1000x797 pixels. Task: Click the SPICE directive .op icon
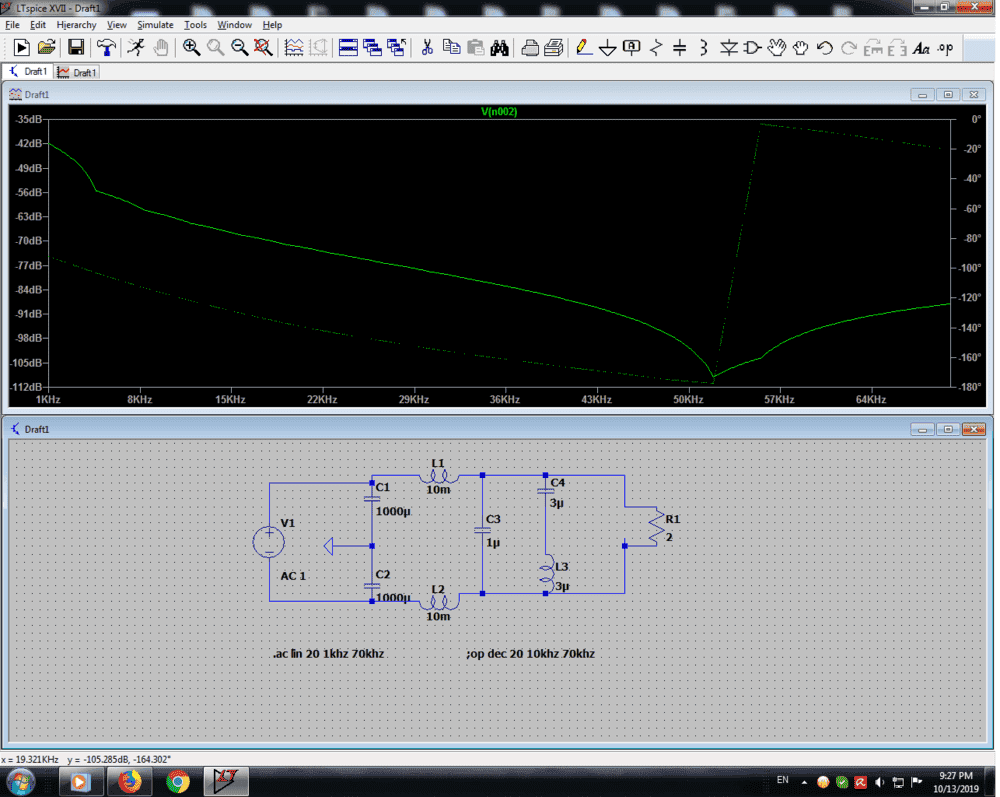[x=945, y=47]
